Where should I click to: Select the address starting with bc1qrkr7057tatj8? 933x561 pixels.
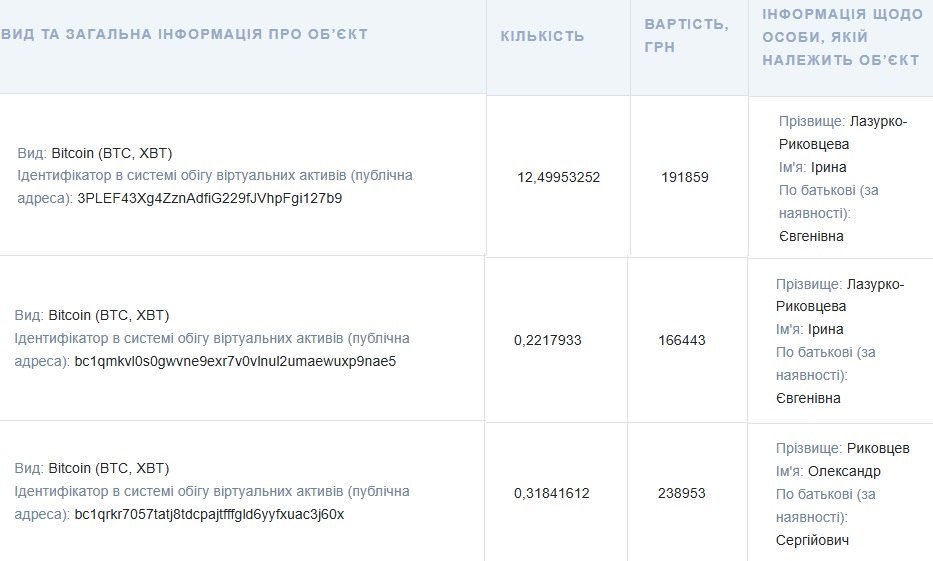click(209, 514)
